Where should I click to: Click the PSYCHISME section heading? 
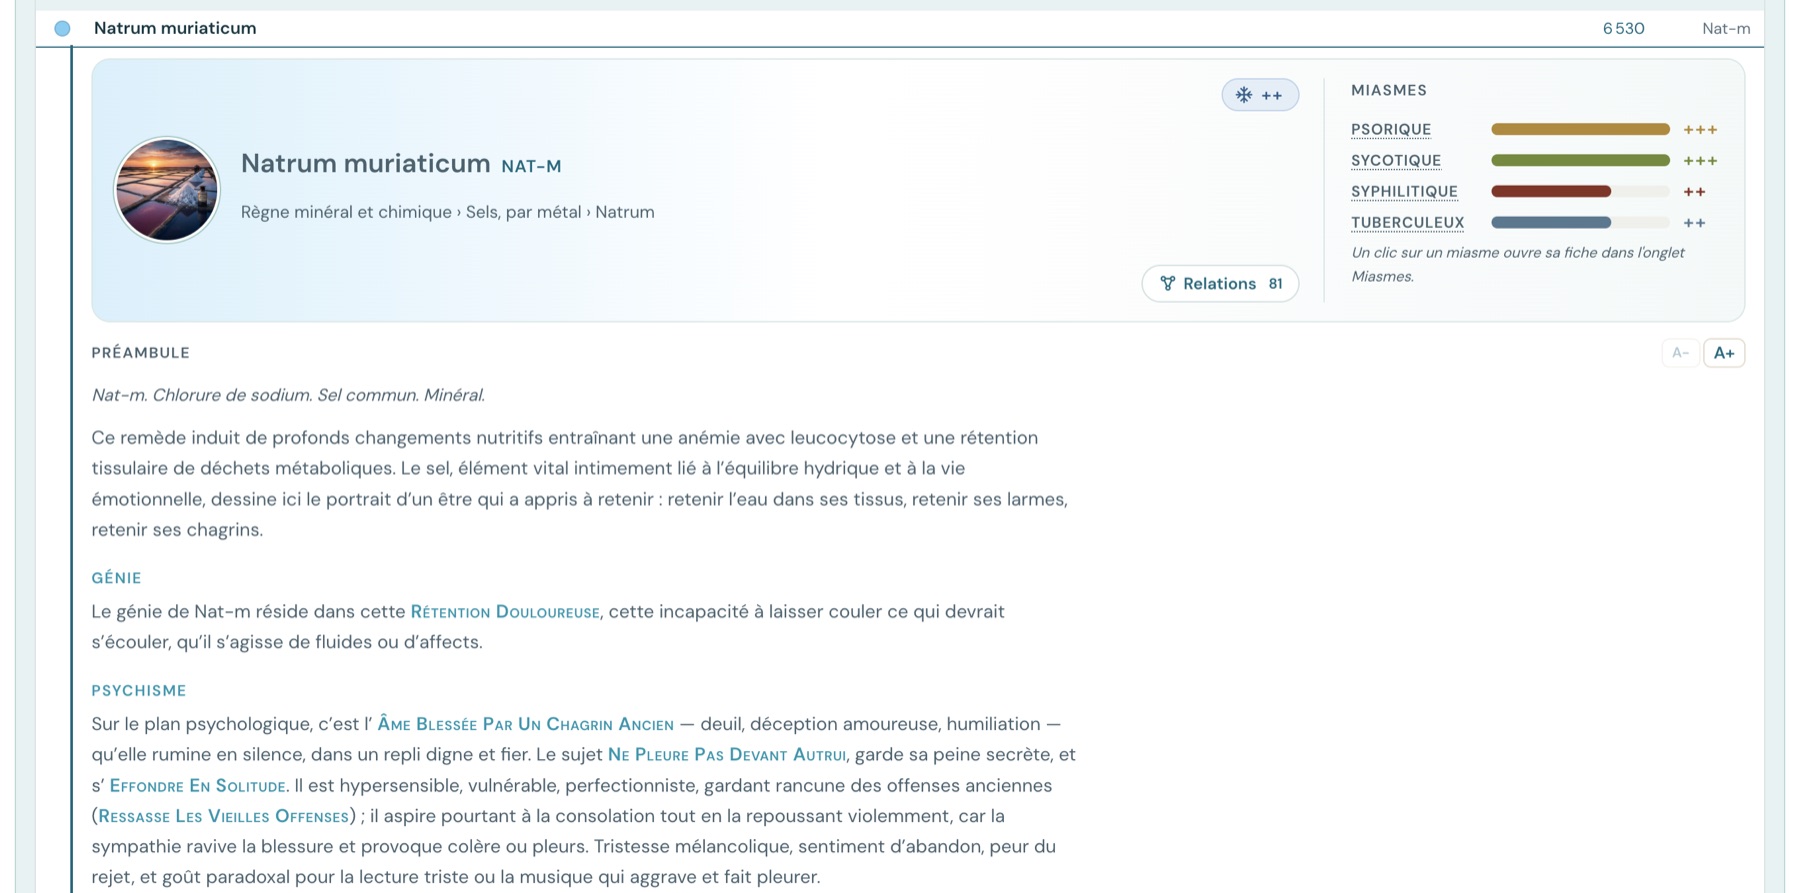139,691
